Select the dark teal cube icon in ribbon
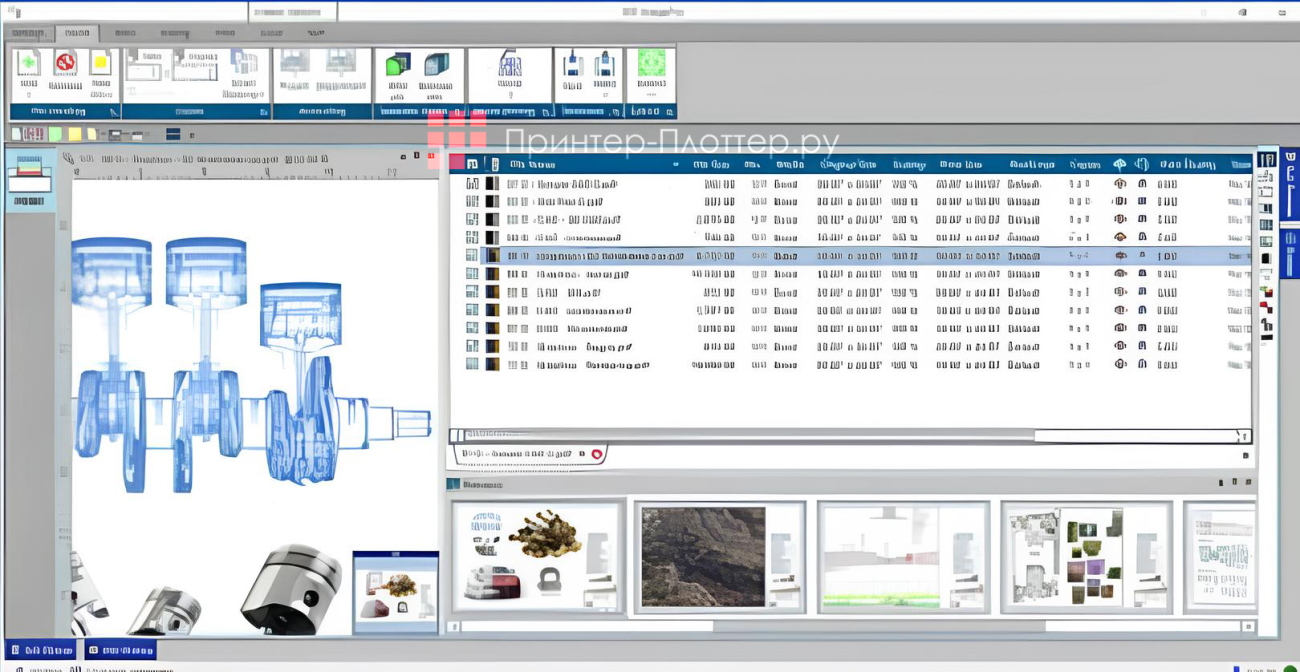1300x672 pixels. point(435,65)
